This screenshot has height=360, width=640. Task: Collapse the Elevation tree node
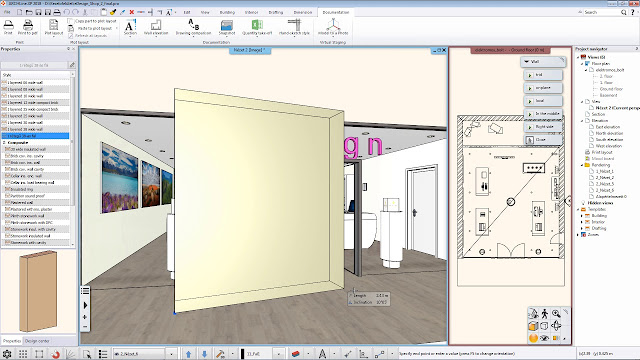point(582,121)
